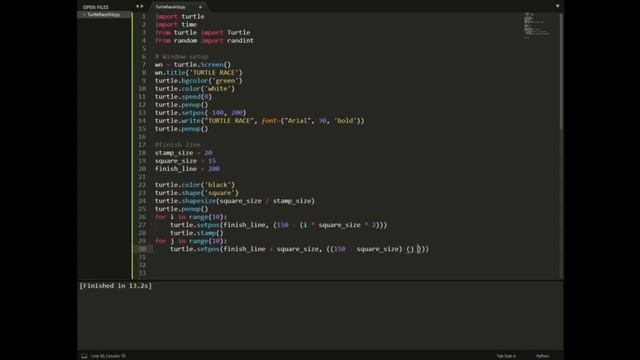Place cursor on line 'import turtle'

[180, 16]
